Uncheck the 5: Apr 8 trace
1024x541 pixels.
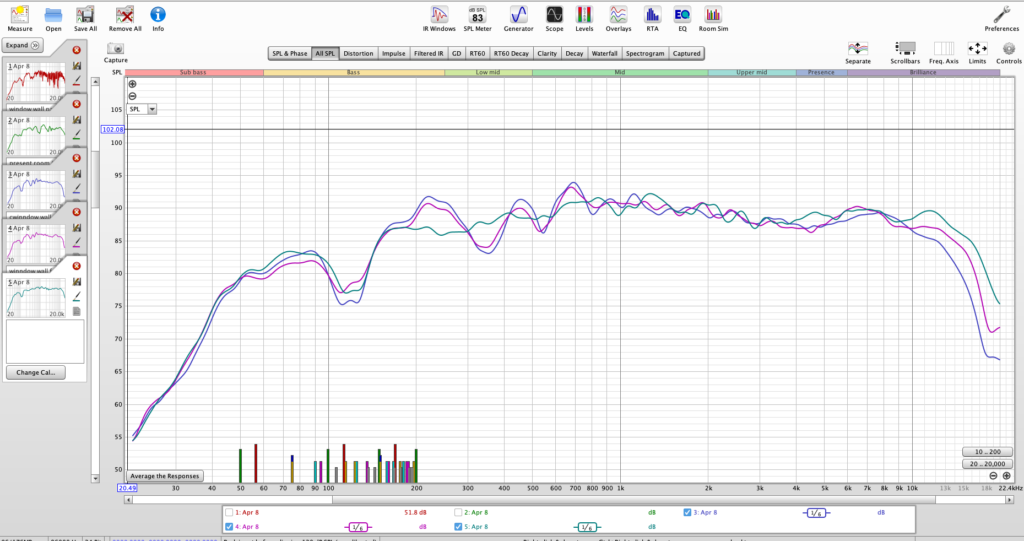pyautogui.click(x=459, y=526)
